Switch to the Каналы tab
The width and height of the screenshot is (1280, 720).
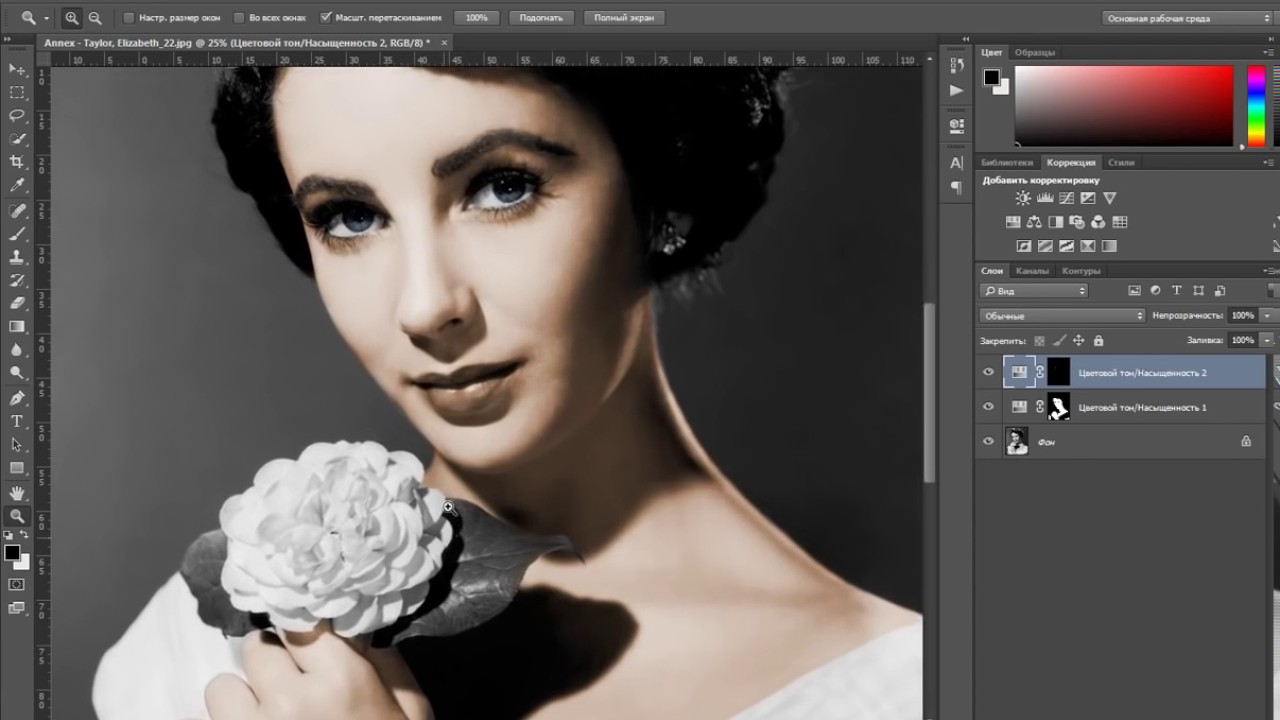(1032, 271)
